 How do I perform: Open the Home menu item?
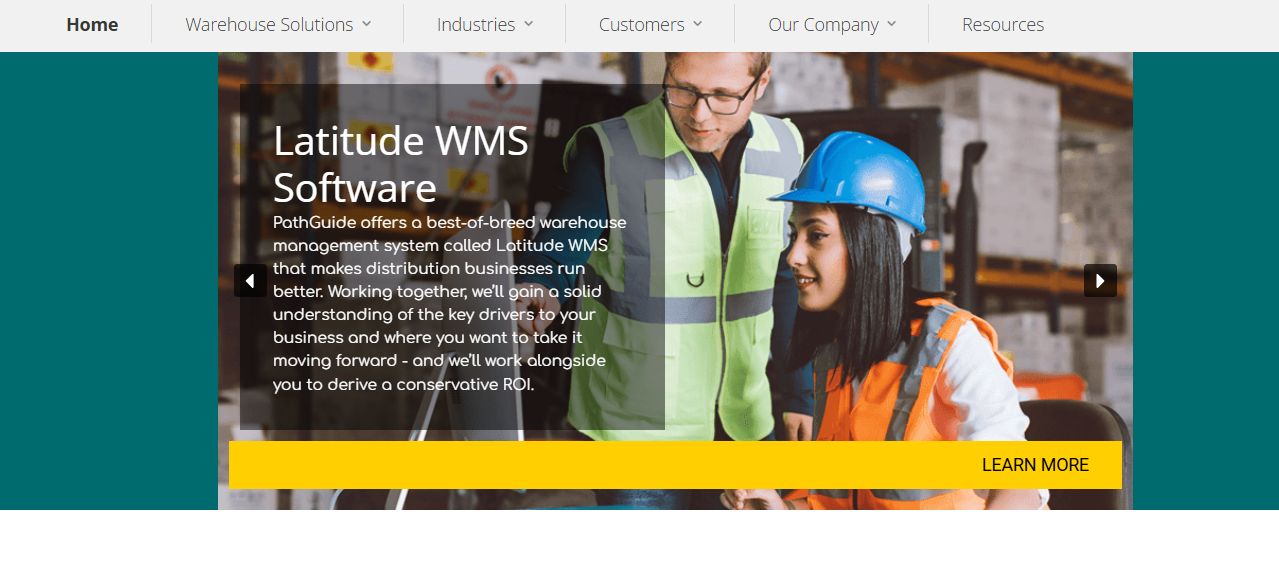pos(92,25)
